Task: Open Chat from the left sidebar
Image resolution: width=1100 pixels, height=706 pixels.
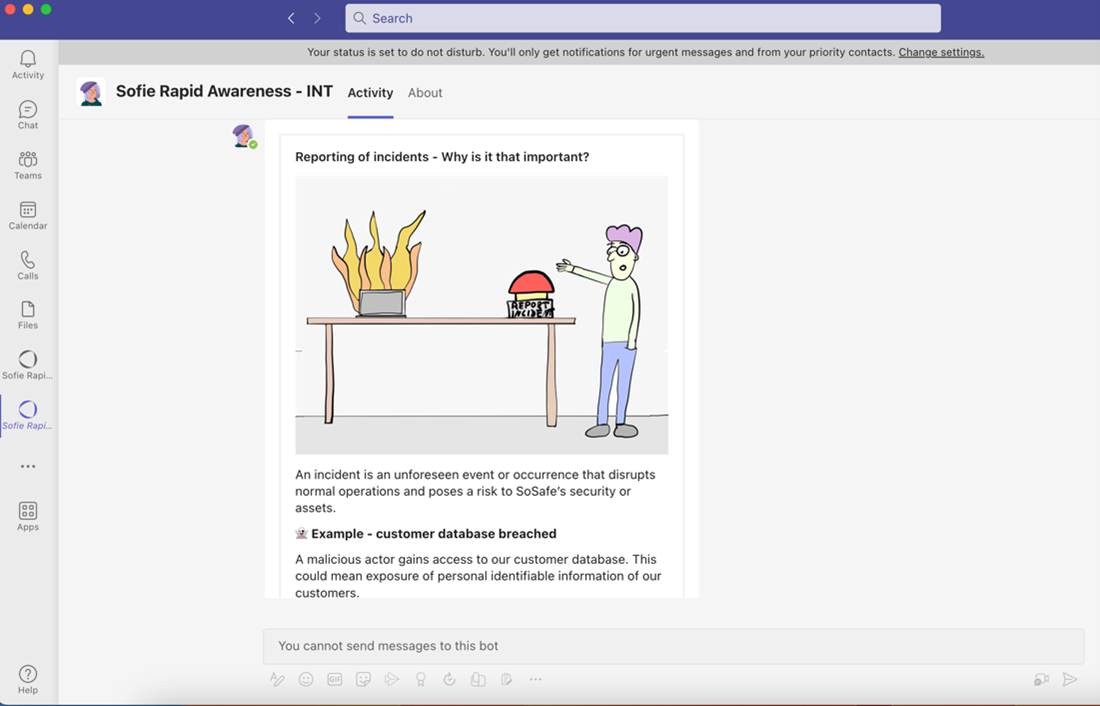Action: (28, 114)
